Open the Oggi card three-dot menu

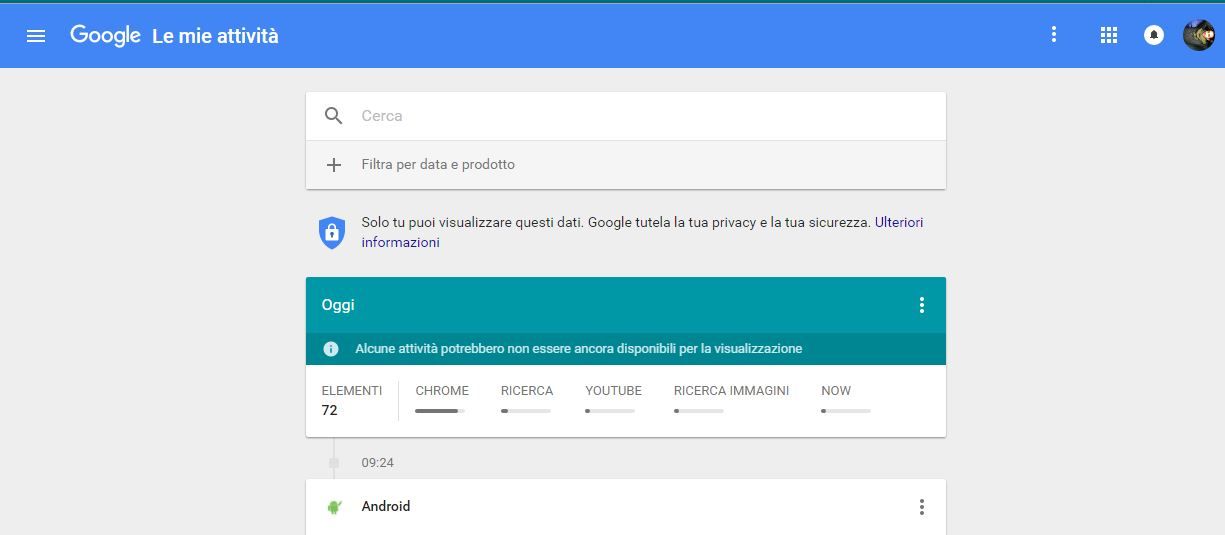pos(922,305)
